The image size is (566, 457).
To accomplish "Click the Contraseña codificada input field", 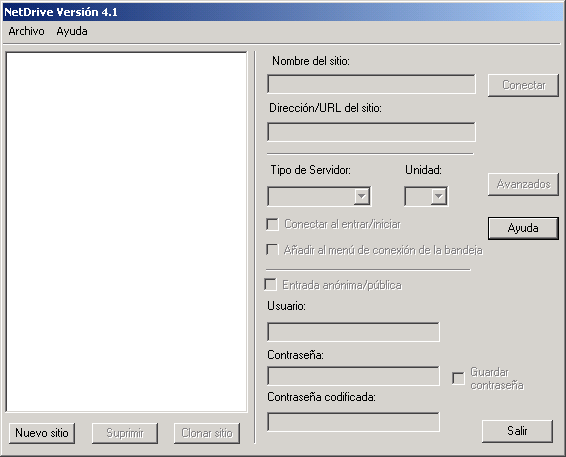I will point(353,422).
